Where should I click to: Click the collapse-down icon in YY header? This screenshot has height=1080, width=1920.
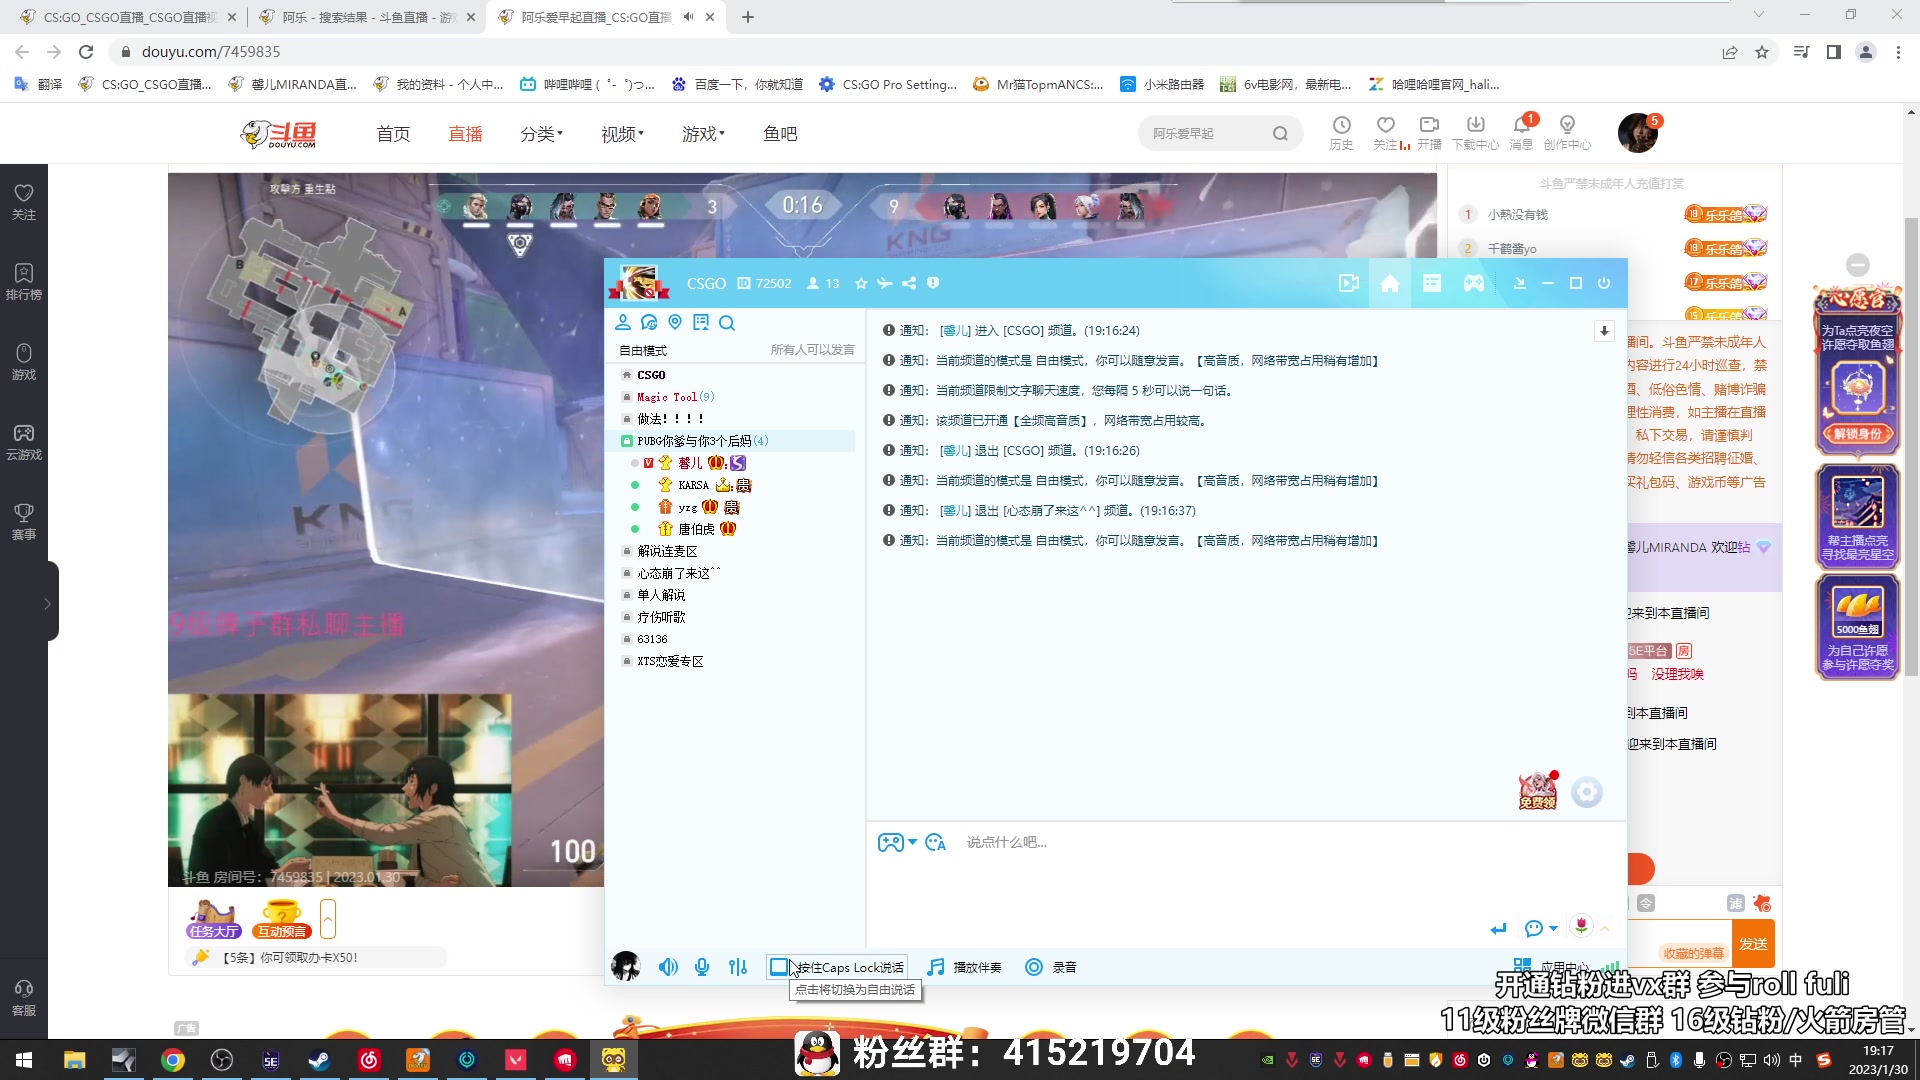click(x=1519, y=283)
